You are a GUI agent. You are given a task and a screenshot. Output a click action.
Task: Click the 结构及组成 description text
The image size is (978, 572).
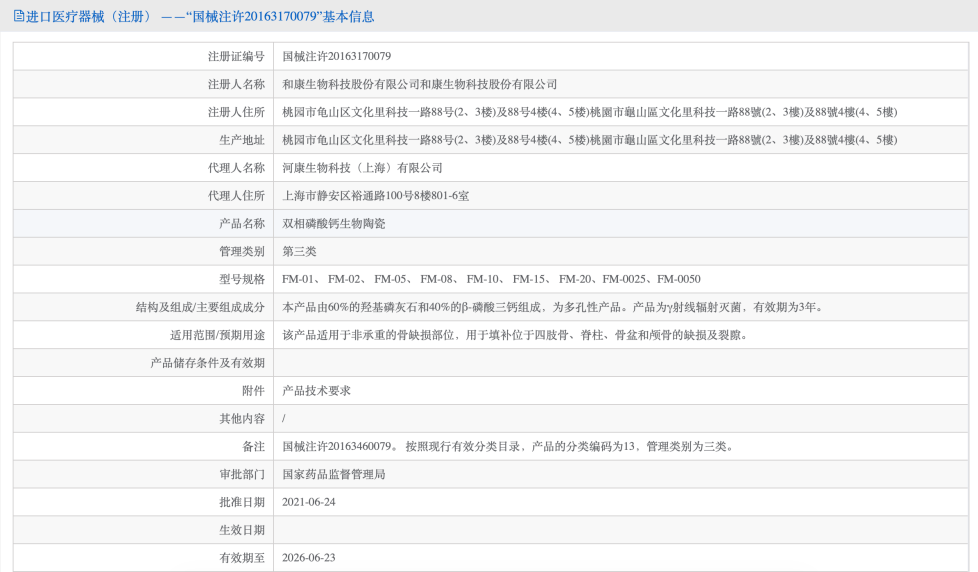pos(552,307)
